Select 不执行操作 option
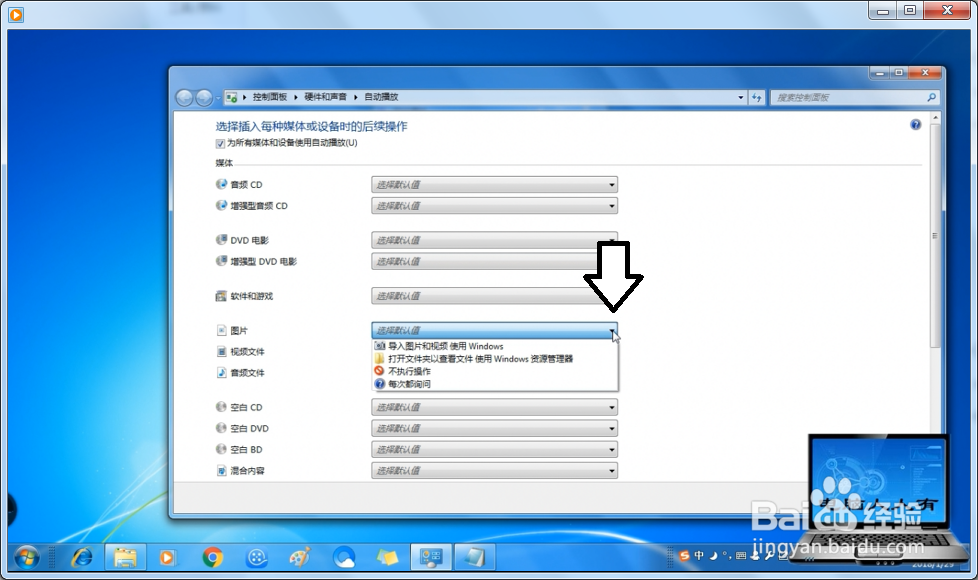Viewport: 978px width, 580px height. click(495, 371)
